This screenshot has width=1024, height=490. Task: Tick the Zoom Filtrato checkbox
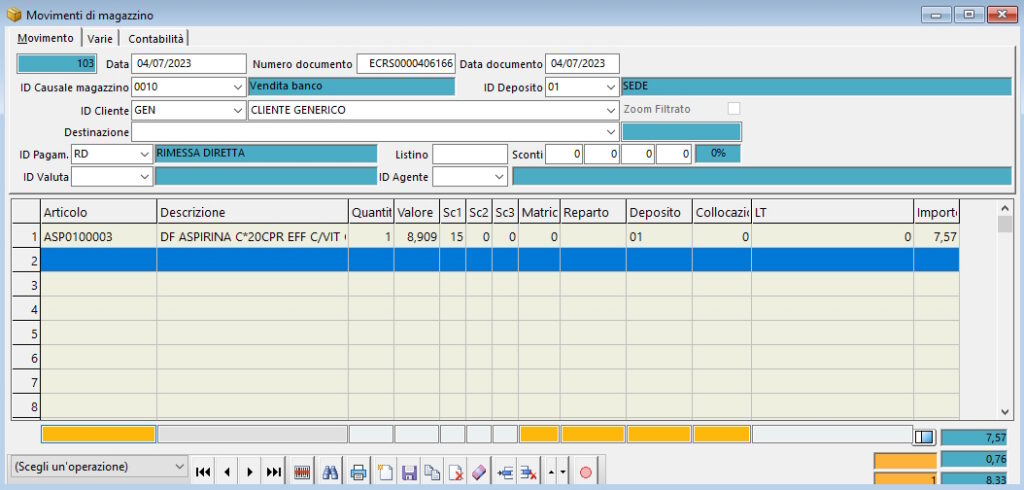tap(734, 109)
